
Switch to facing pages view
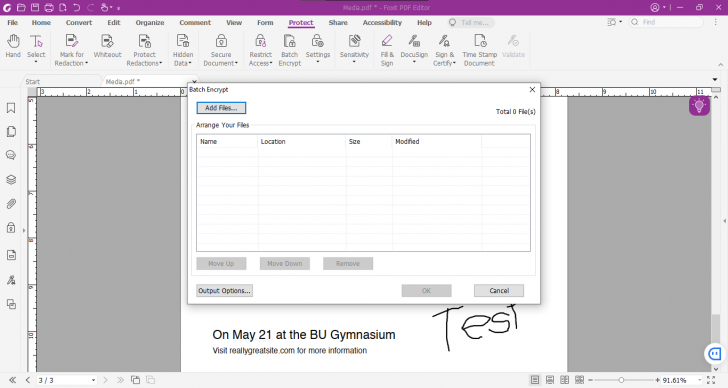click(565, 380)
